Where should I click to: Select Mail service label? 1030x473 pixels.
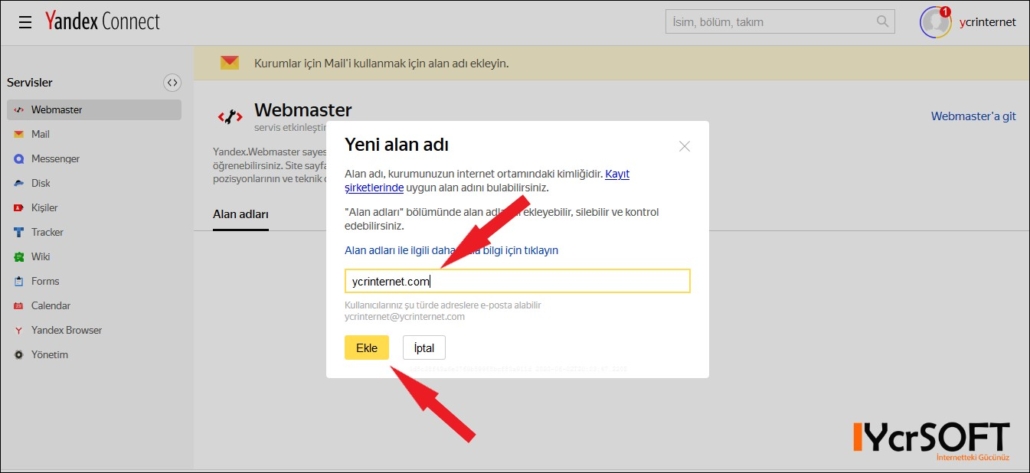tap(40, 134)
